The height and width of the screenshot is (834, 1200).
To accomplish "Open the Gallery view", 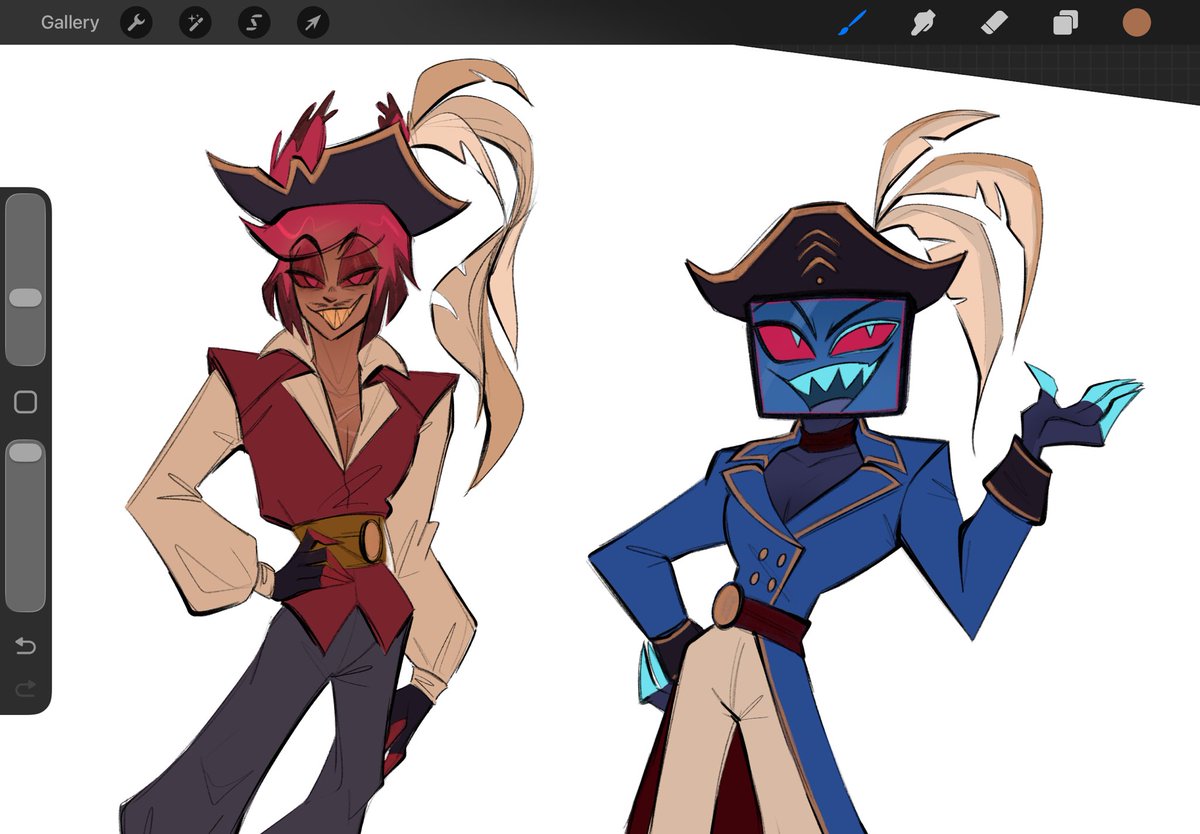I will point(70,22).
